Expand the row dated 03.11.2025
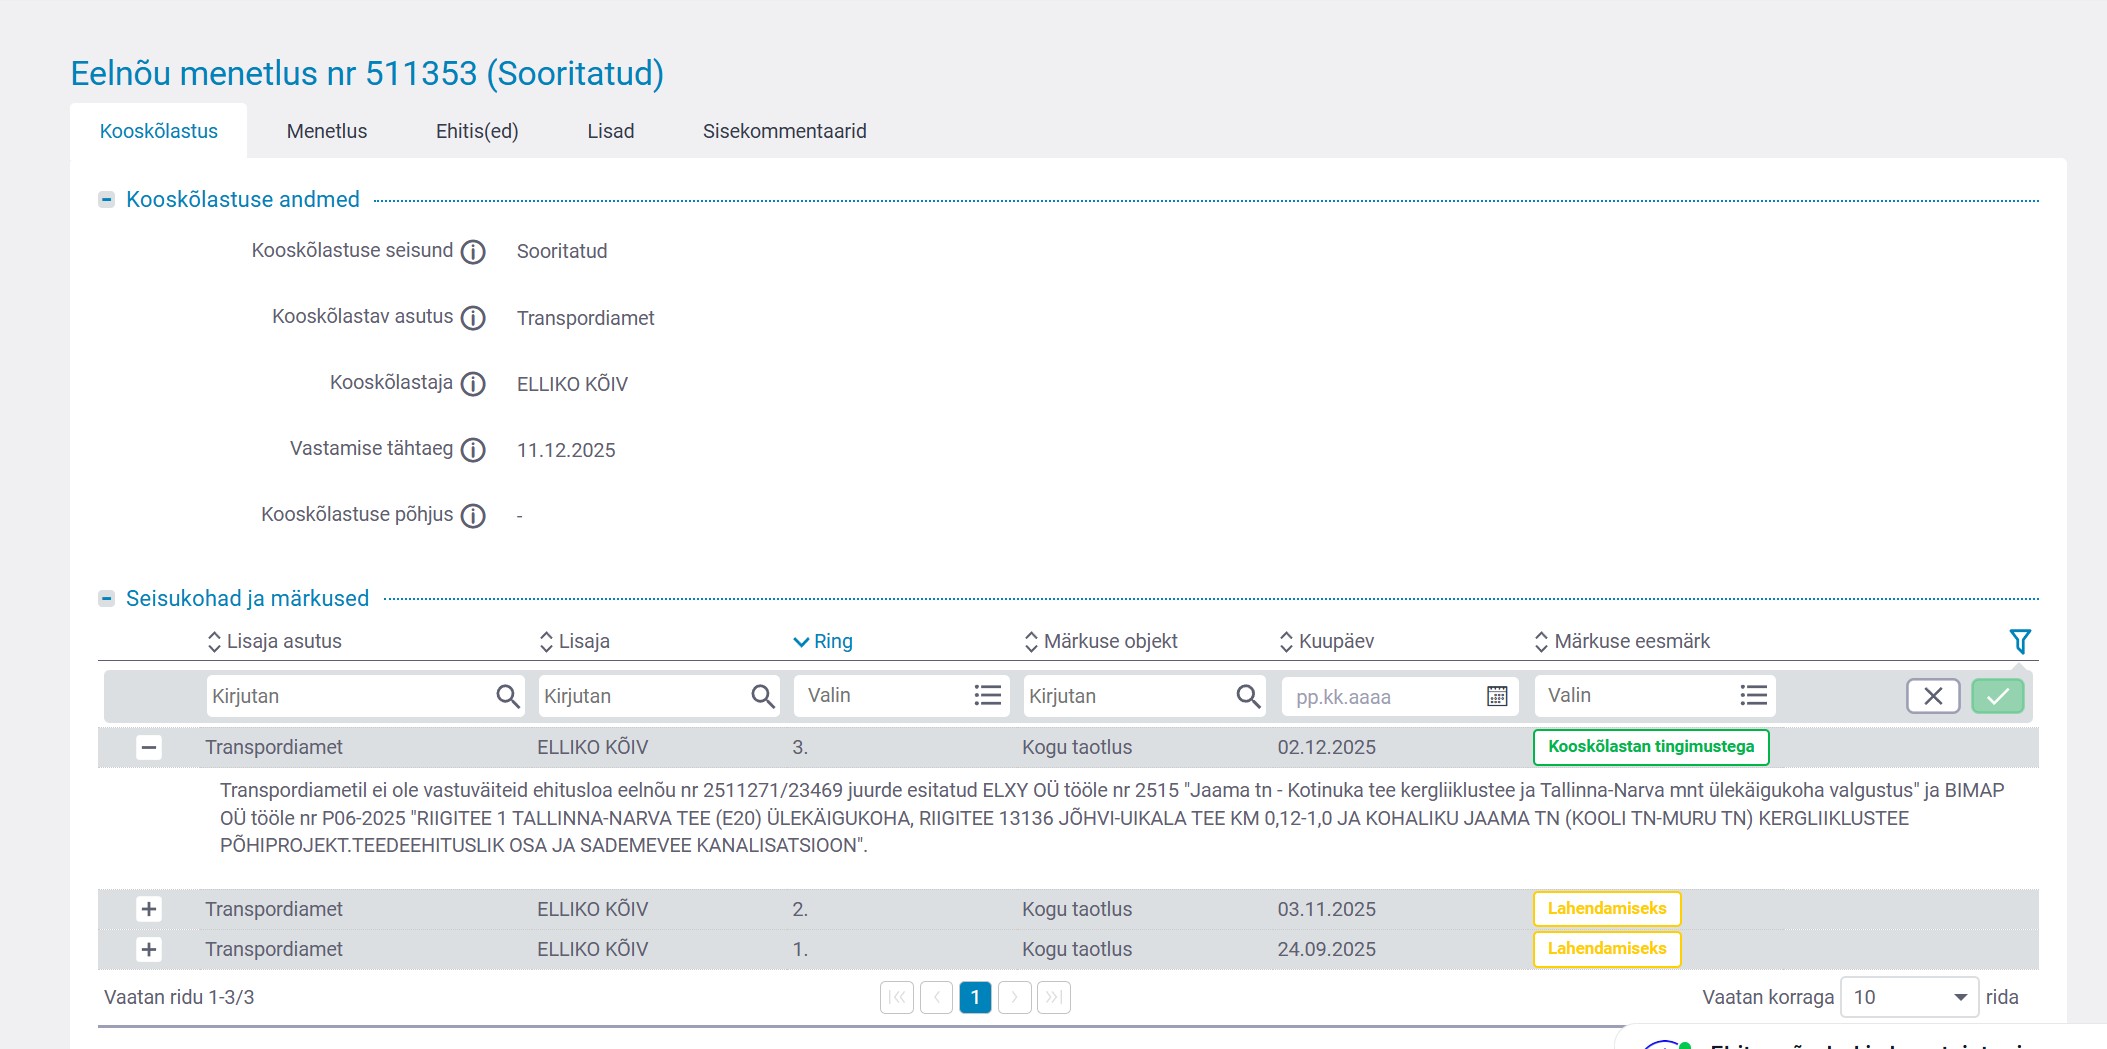This screenshot has height=1049, width=2107. coord(149,909)
